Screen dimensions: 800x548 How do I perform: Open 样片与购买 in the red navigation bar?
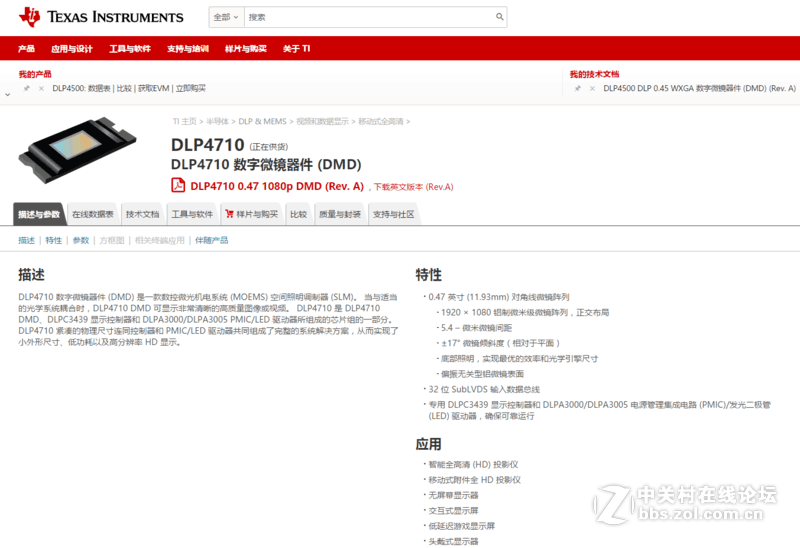point(246,49)
